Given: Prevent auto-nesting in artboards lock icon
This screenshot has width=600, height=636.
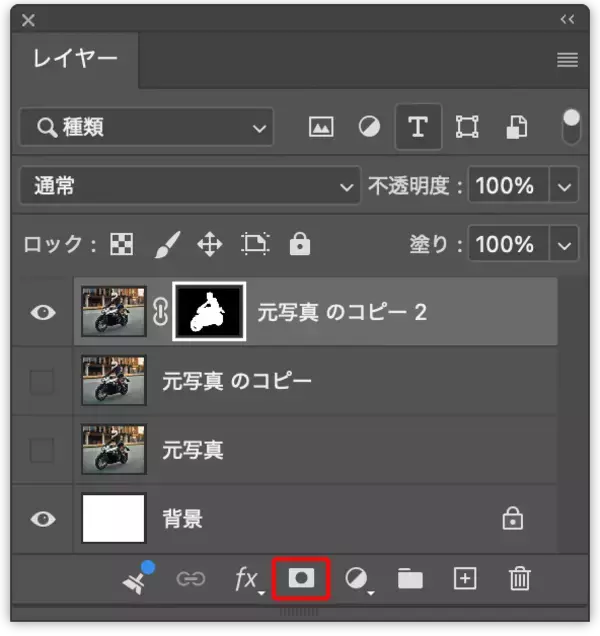Looking at the screenshot, I should (x=255, y=244).
